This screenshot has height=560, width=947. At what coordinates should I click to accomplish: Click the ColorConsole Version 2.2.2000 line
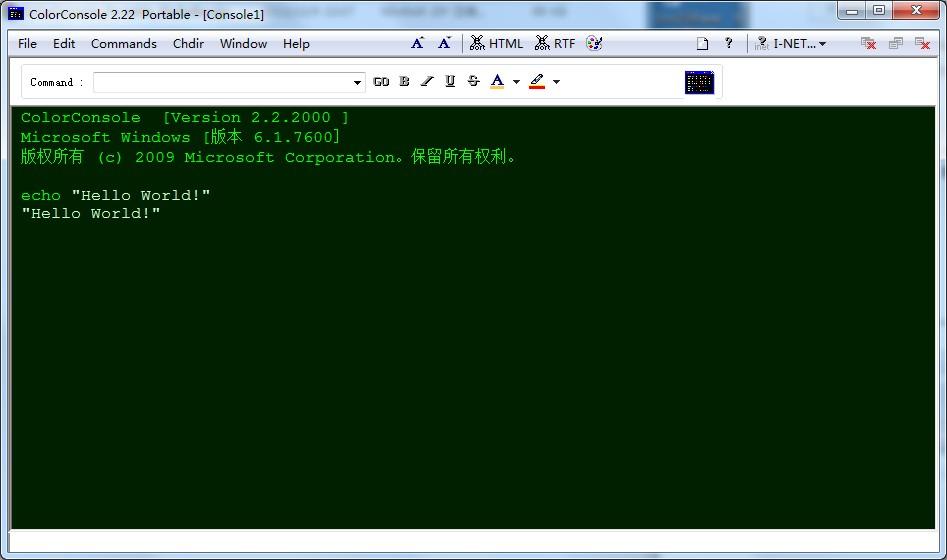tap(185, 117)
